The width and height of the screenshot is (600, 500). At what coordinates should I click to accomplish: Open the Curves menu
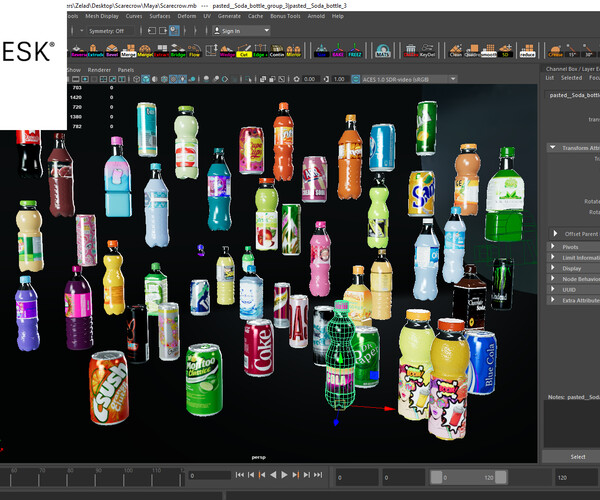(134, 16)
